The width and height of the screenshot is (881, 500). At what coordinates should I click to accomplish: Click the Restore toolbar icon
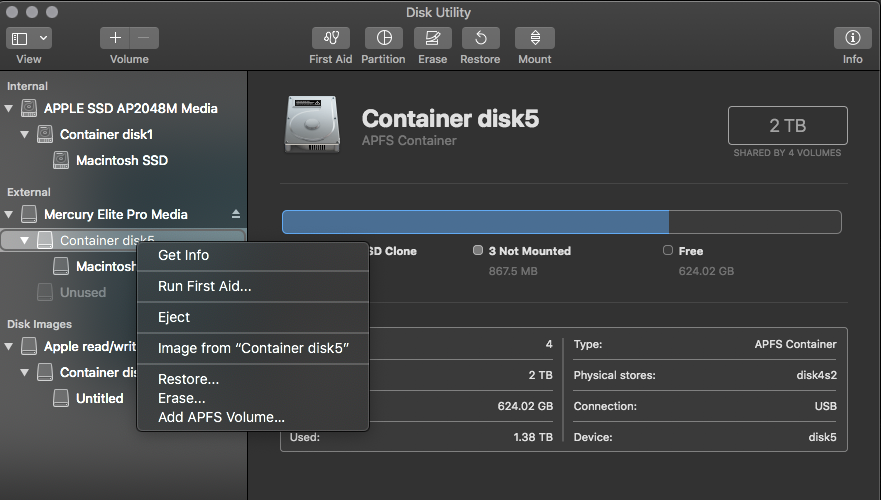(x=480, y=38)
